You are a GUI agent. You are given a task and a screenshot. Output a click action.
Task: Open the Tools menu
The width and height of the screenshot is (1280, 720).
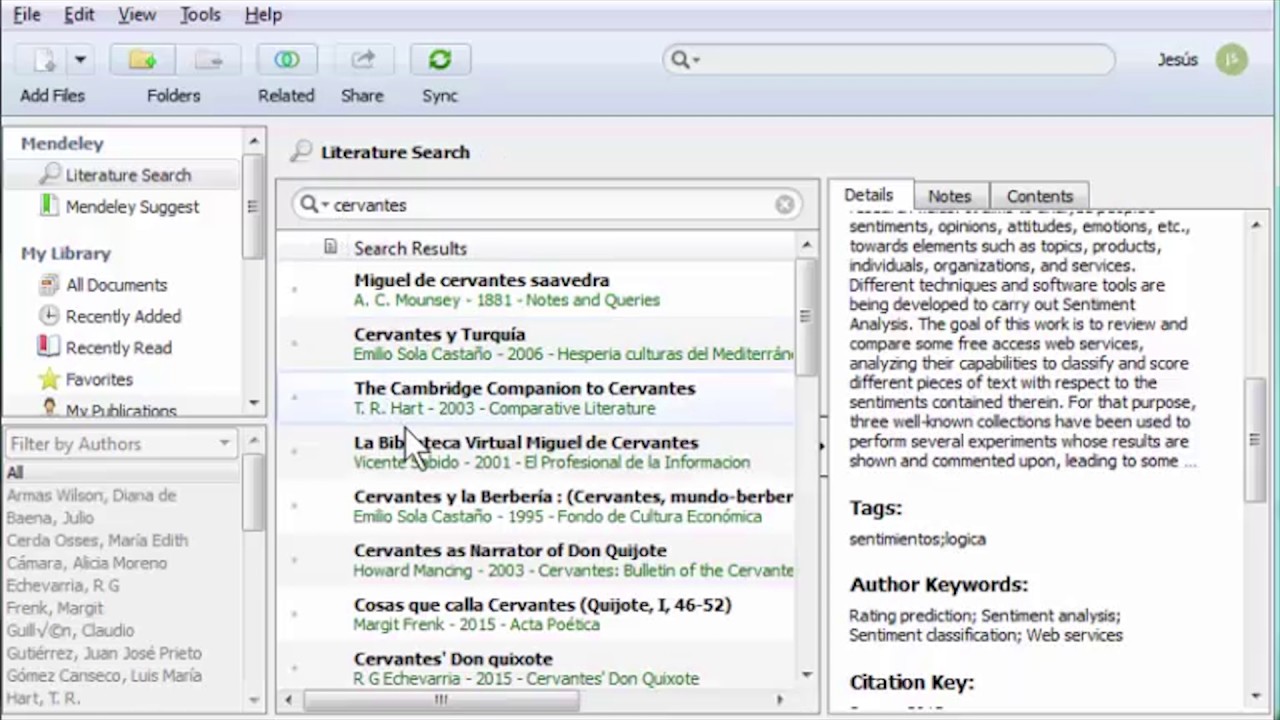[x=200, y=15]
